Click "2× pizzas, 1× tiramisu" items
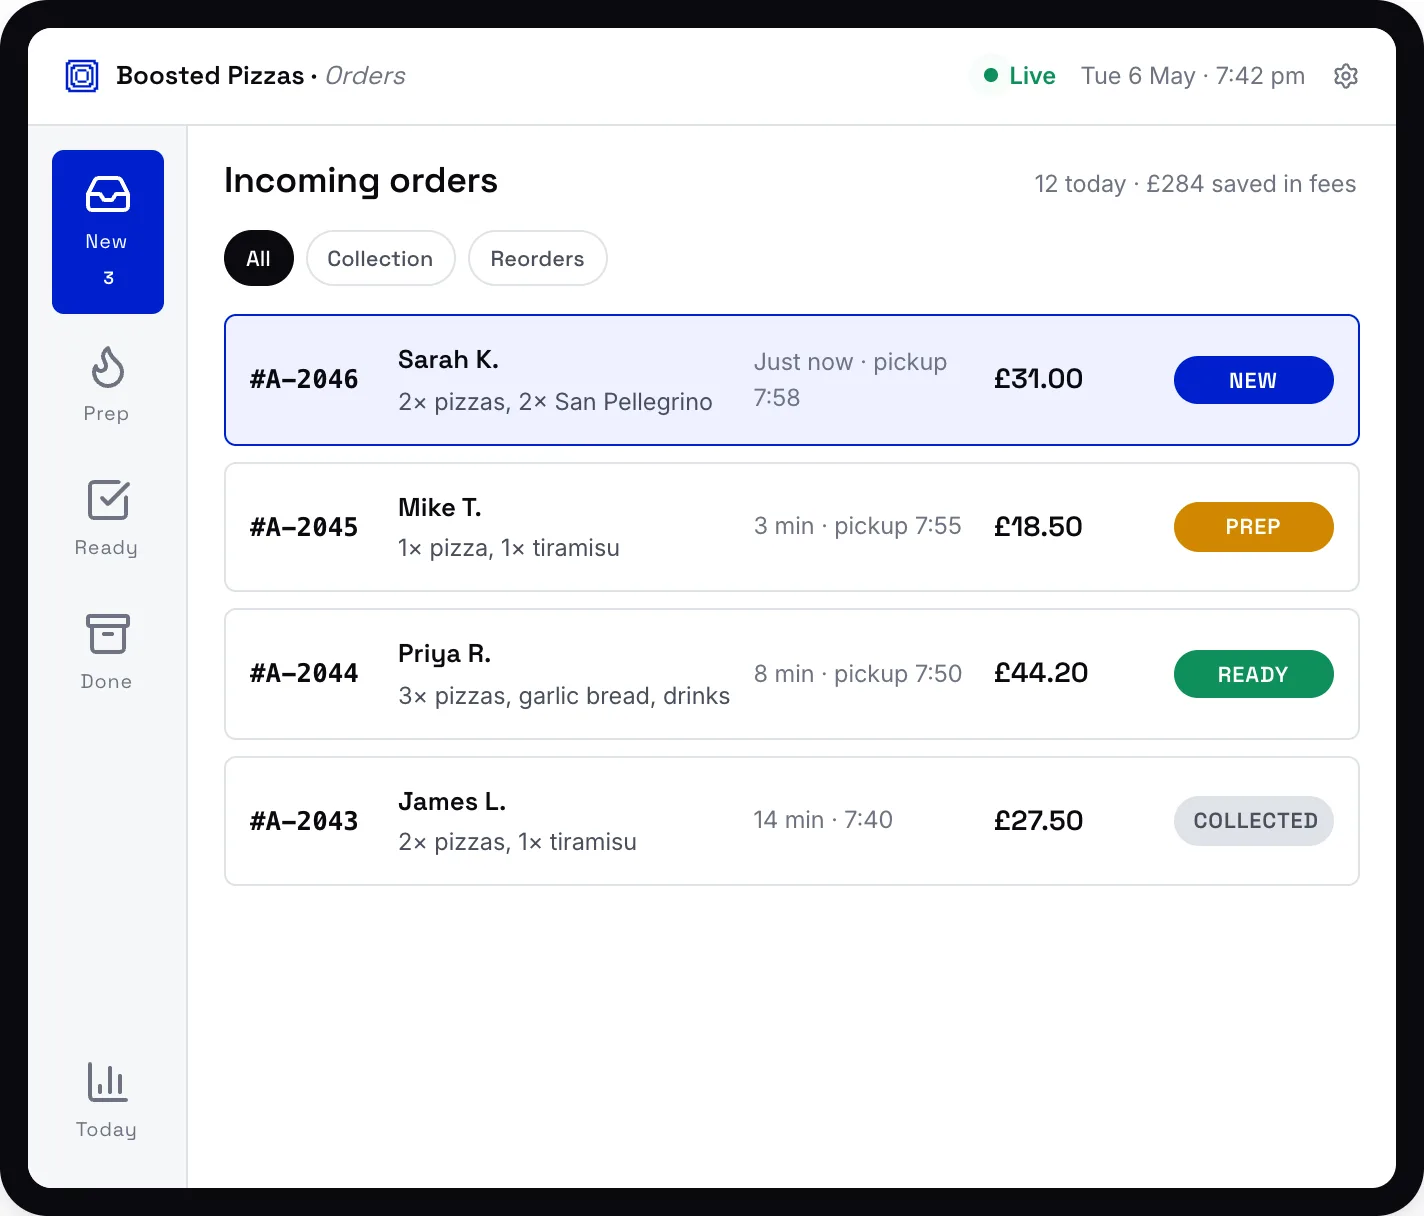The width and height of the screenshot is (1424, 1216). (517, 842)
